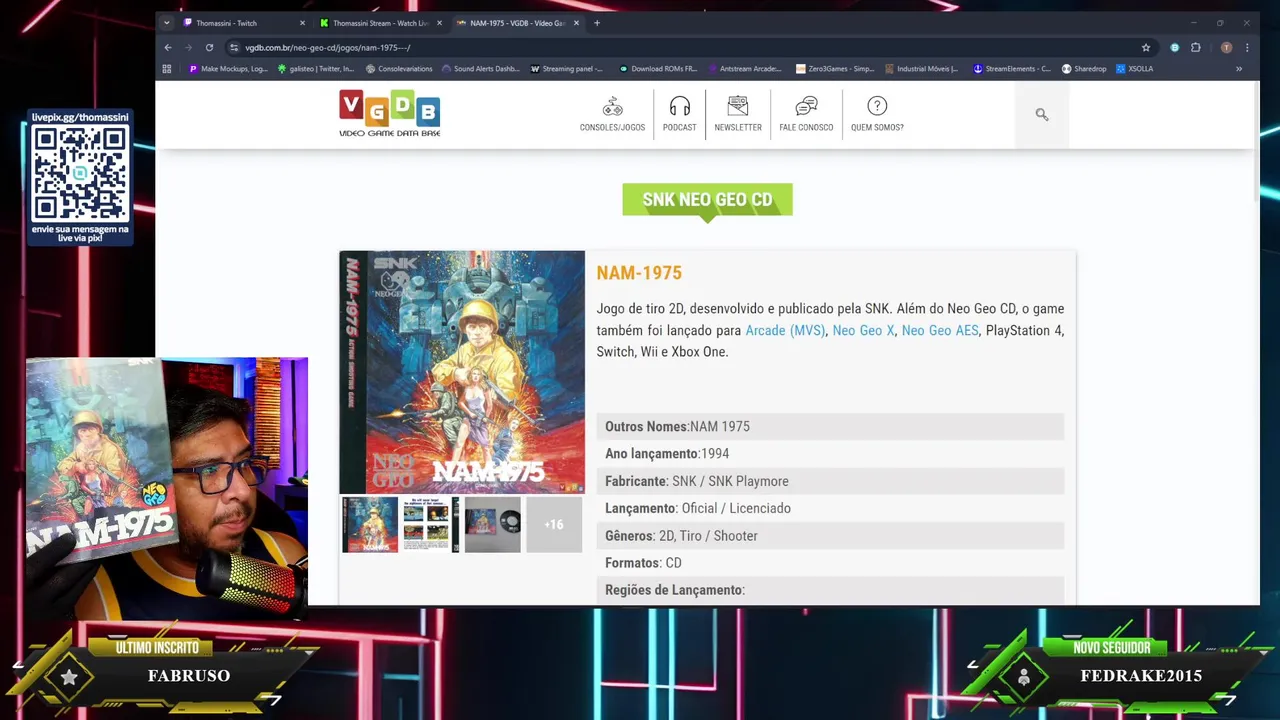Click the SNK NEO GEO CD banner
Image resolution: width=1280 pixels, height=720 pixels.
(707, 199)
